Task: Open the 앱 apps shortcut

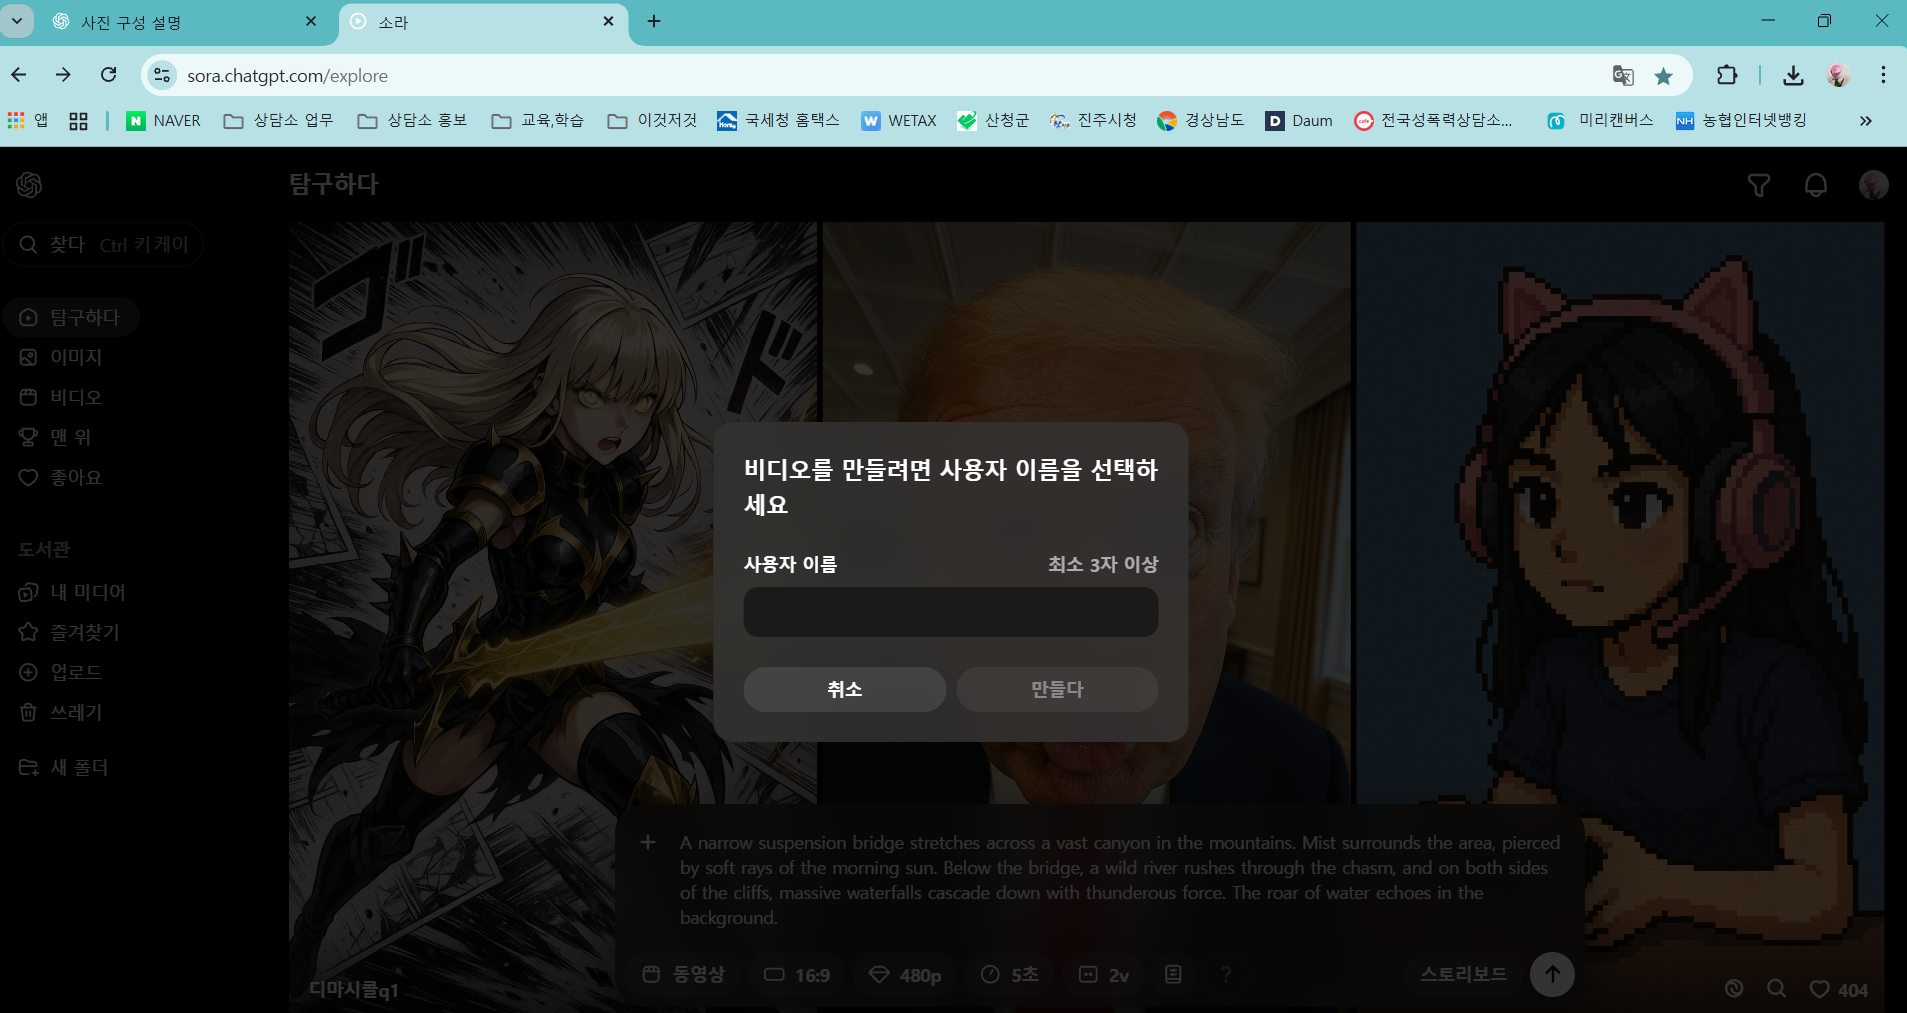Action: coord(28,121)
